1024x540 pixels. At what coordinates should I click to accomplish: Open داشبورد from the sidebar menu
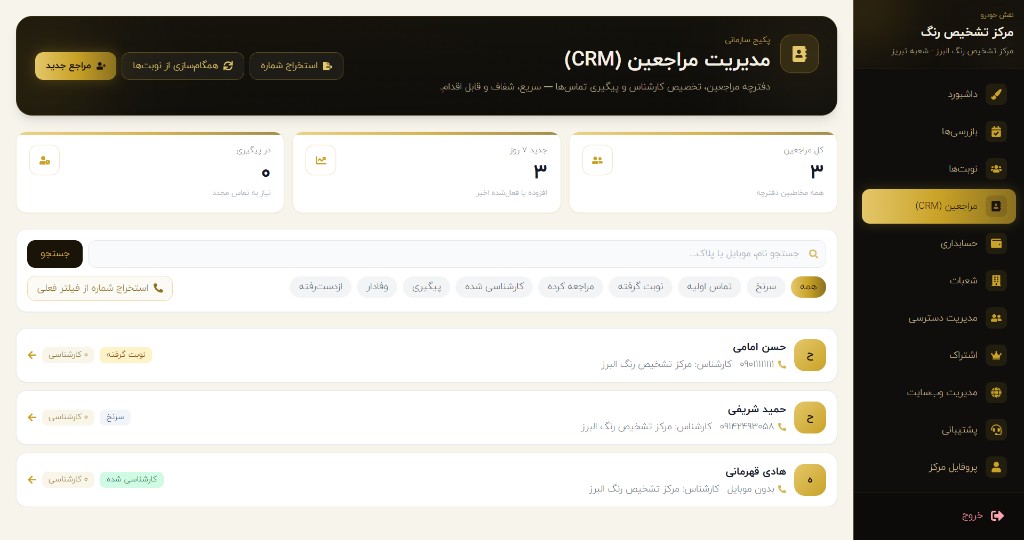[938, 94]
